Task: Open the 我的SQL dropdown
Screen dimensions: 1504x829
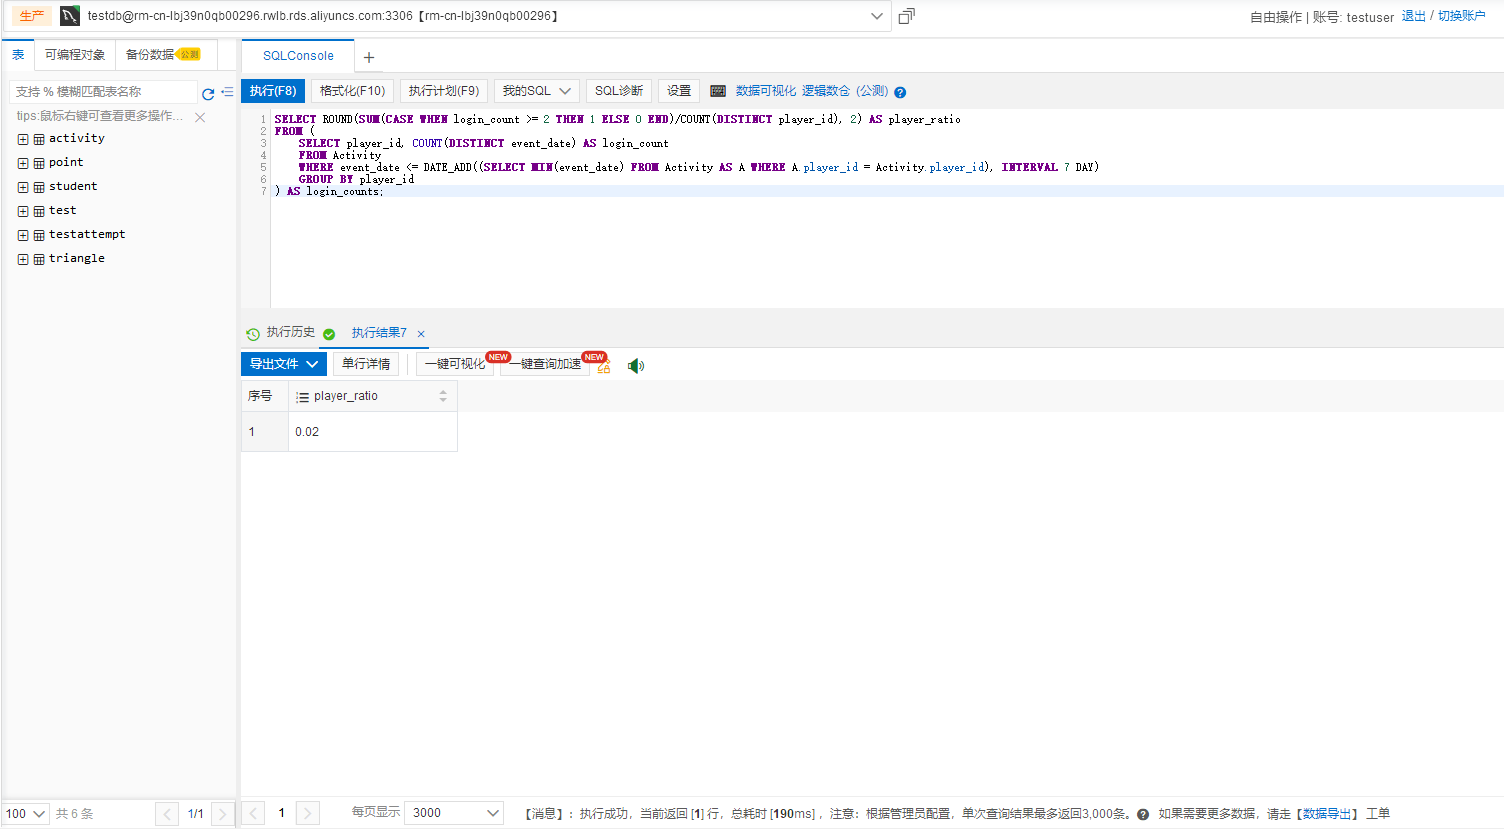Action: tap(537, 91)
